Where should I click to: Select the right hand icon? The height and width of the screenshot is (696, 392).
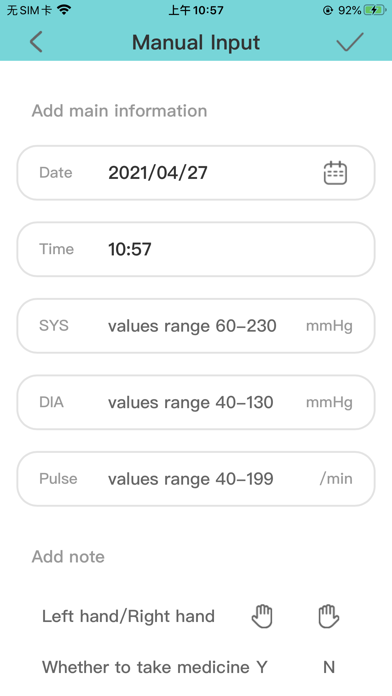pos(329,616)
